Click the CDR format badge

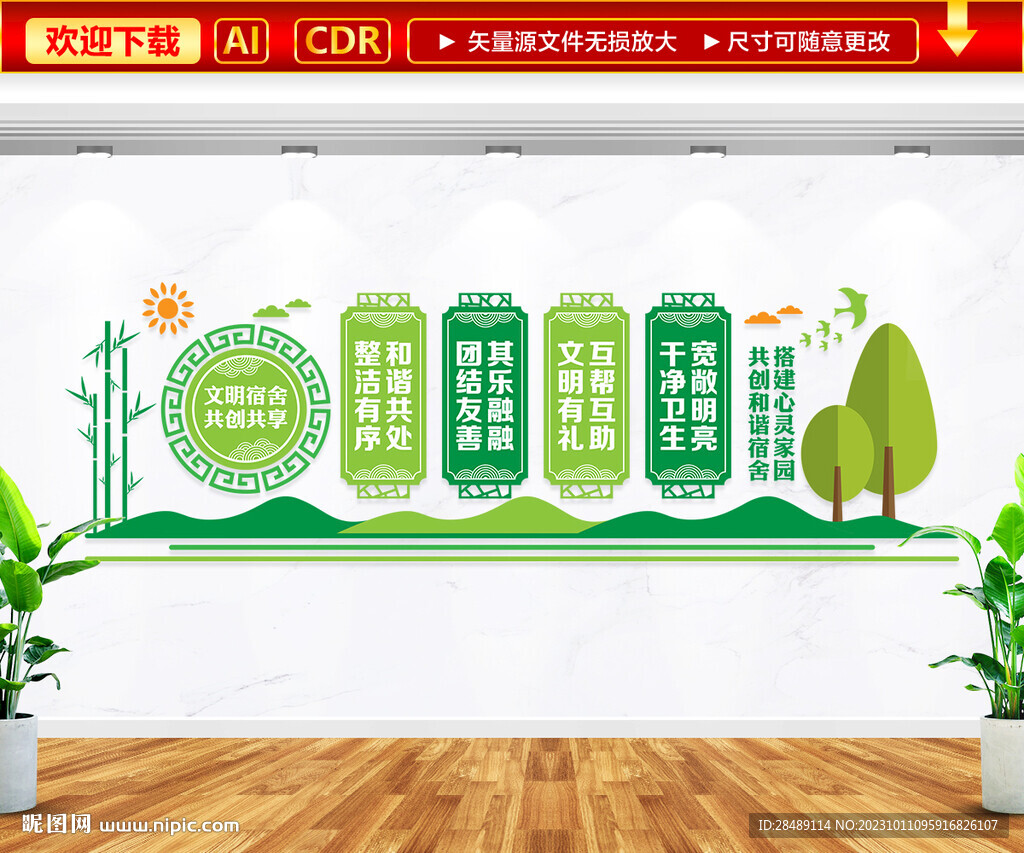pyautogui.click(x=343, y=41)
